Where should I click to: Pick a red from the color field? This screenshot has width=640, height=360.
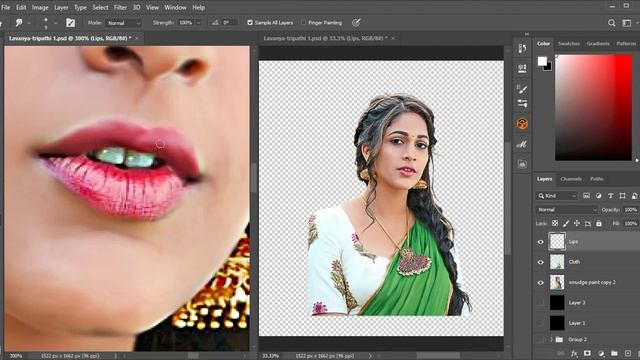(x=593, y=107)
